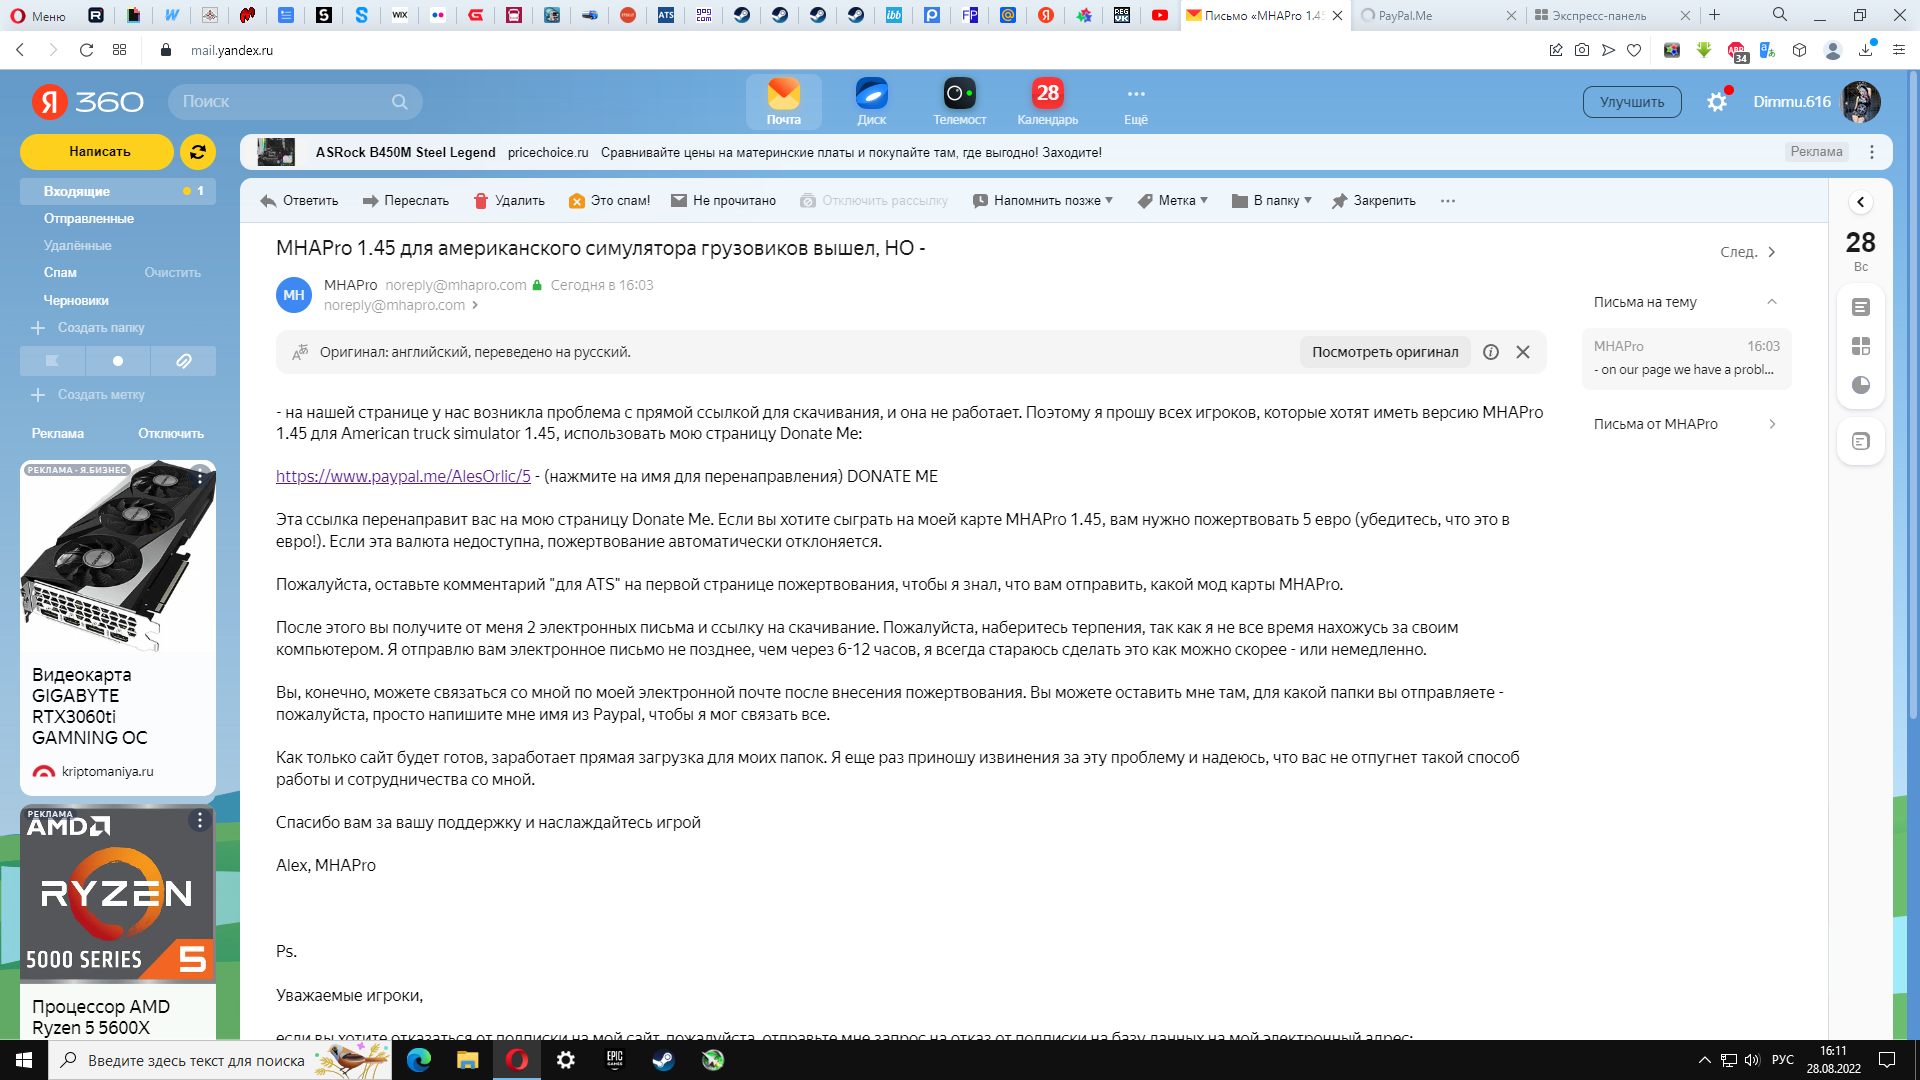Filter messages with attachments paperclip
1920x1080 pixels.
[183, 361]
